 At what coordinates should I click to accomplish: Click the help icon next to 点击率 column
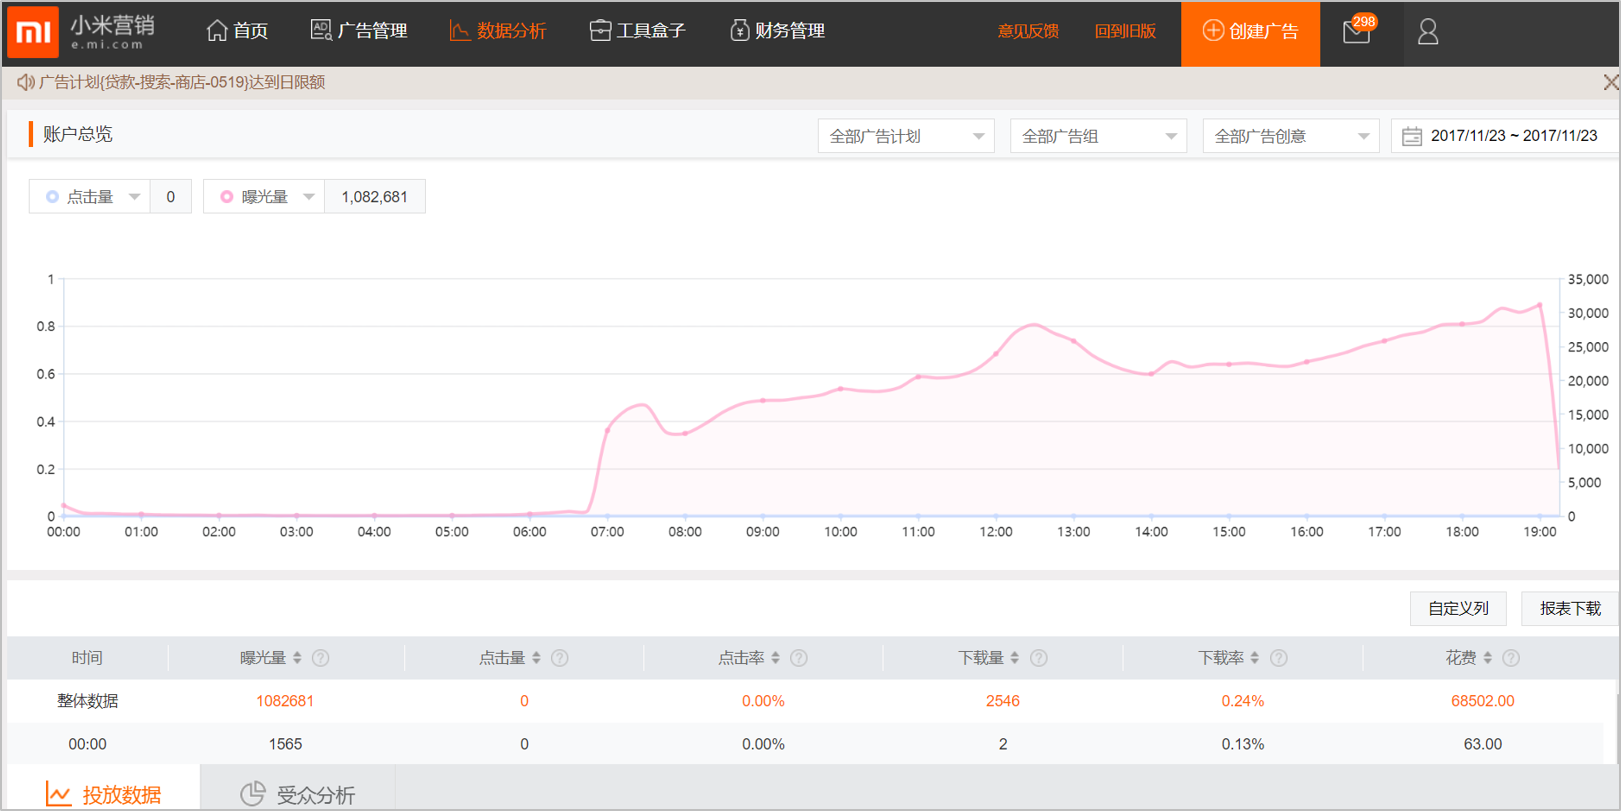(799, 658)
